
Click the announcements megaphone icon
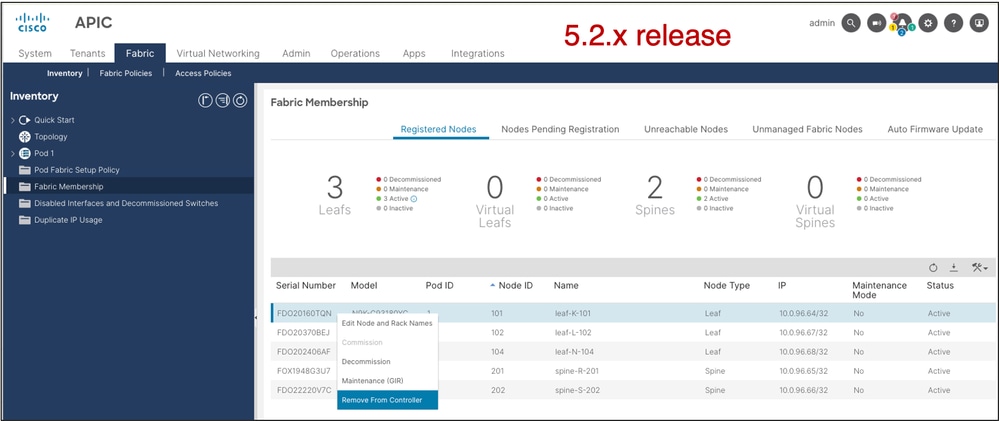click(x=877, y=24)
